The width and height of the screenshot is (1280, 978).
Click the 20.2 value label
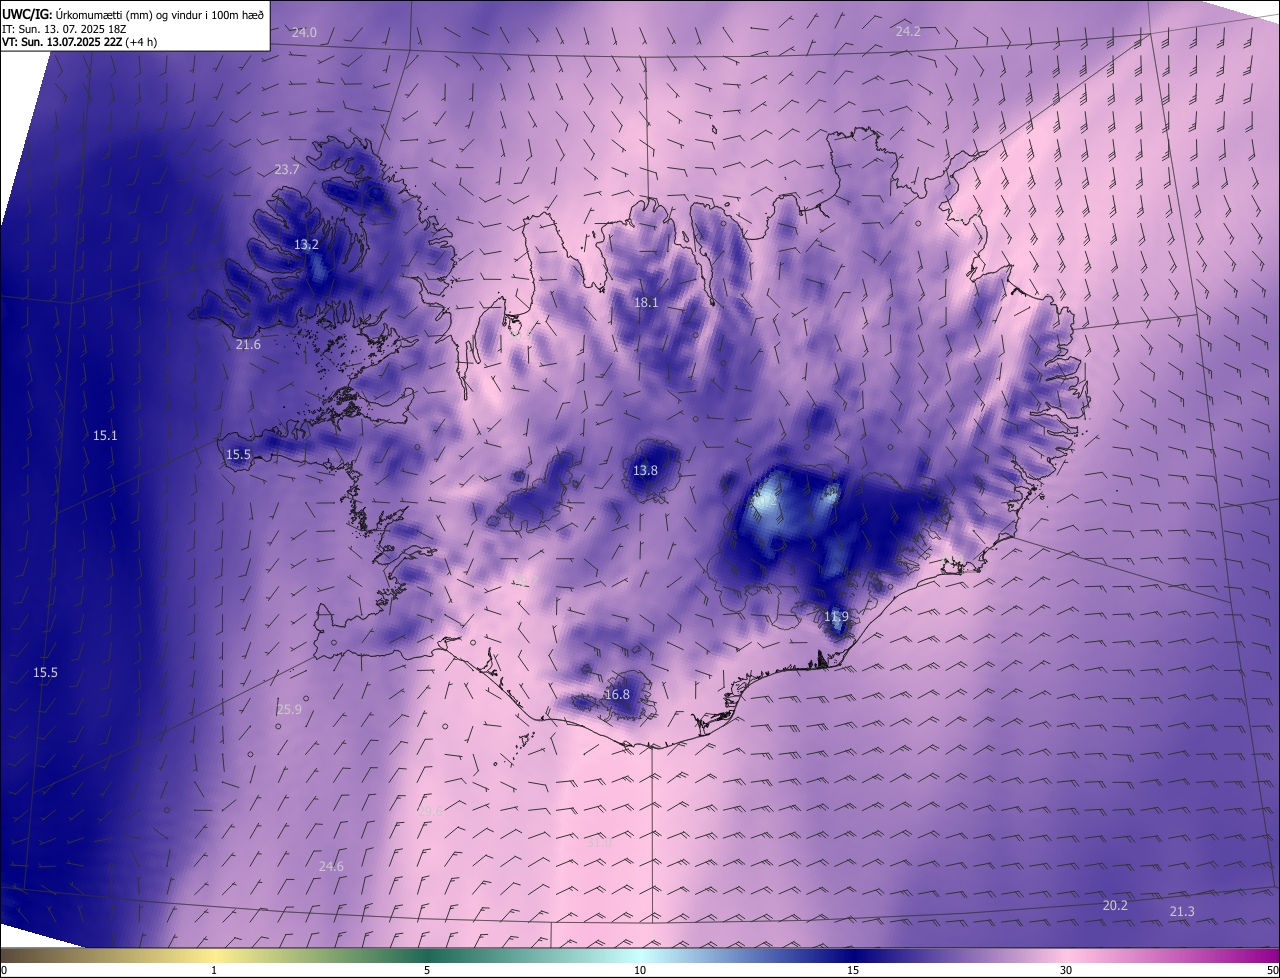pos(1115,906)
